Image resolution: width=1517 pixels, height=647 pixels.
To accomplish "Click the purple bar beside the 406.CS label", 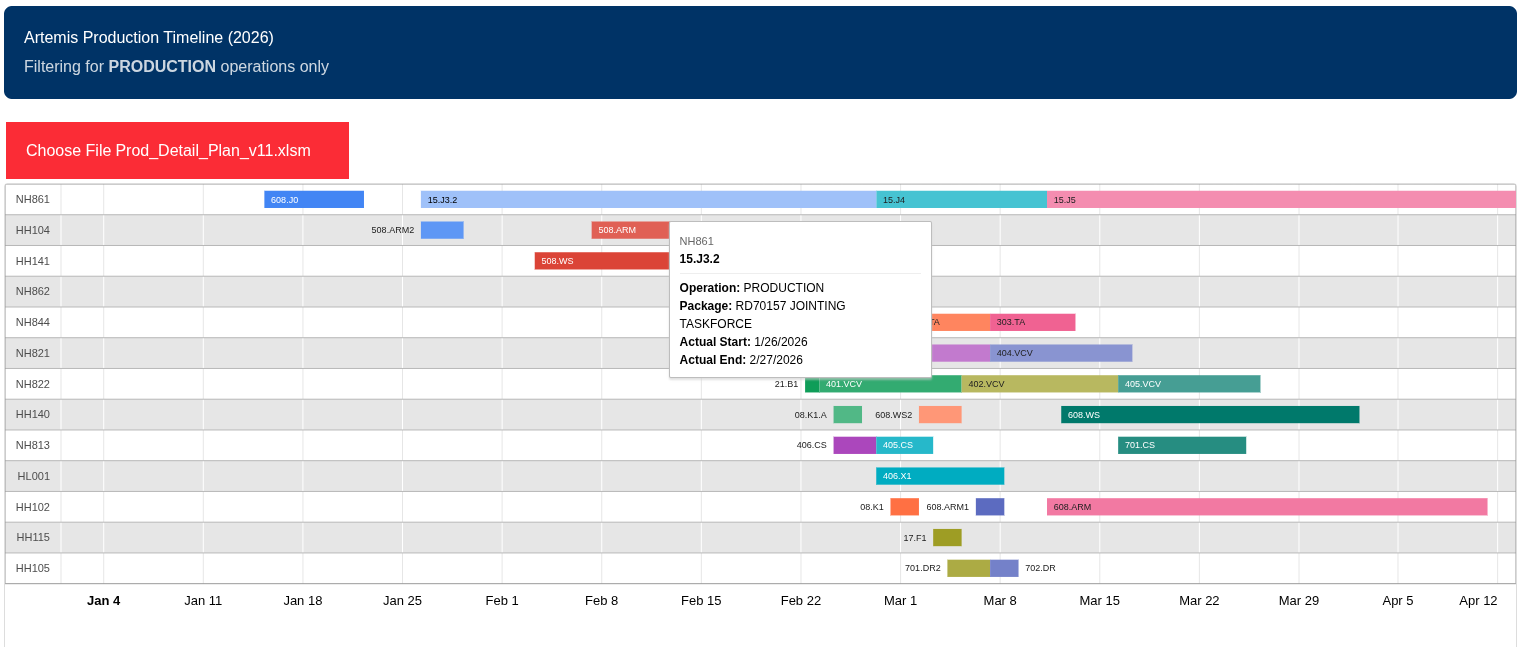I will pos(855,445).
